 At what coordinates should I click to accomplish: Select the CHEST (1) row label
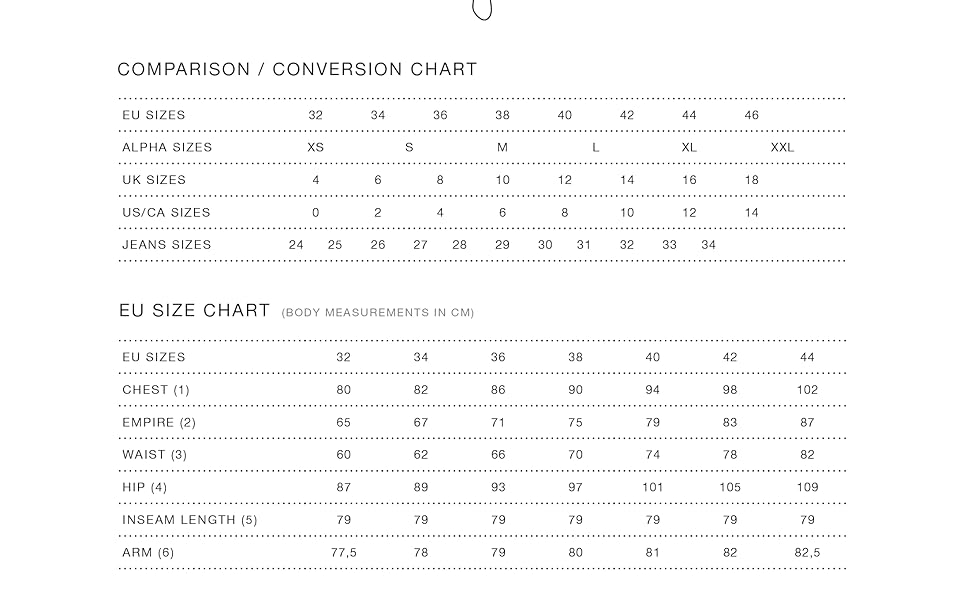[x=156, y=390]
